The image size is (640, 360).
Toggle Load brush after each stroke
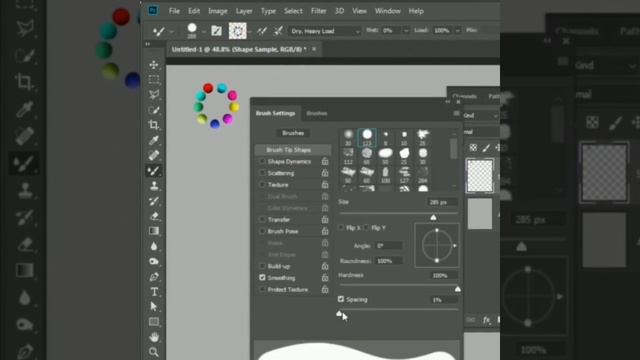(262, 31)
